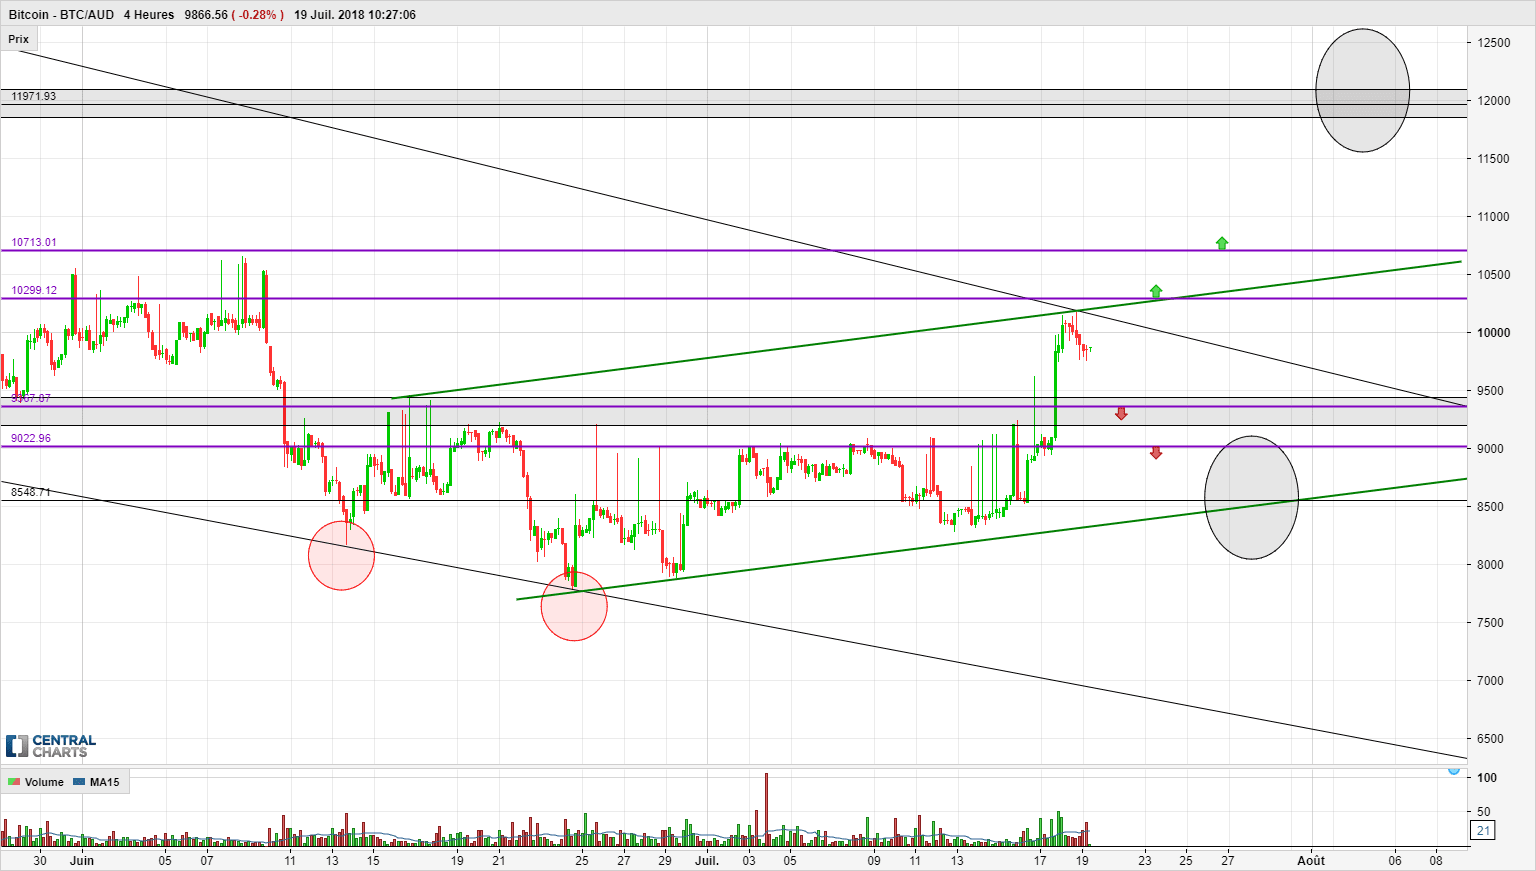
Task: Click the Juin date axis label
Action: [x=82, y=860]
